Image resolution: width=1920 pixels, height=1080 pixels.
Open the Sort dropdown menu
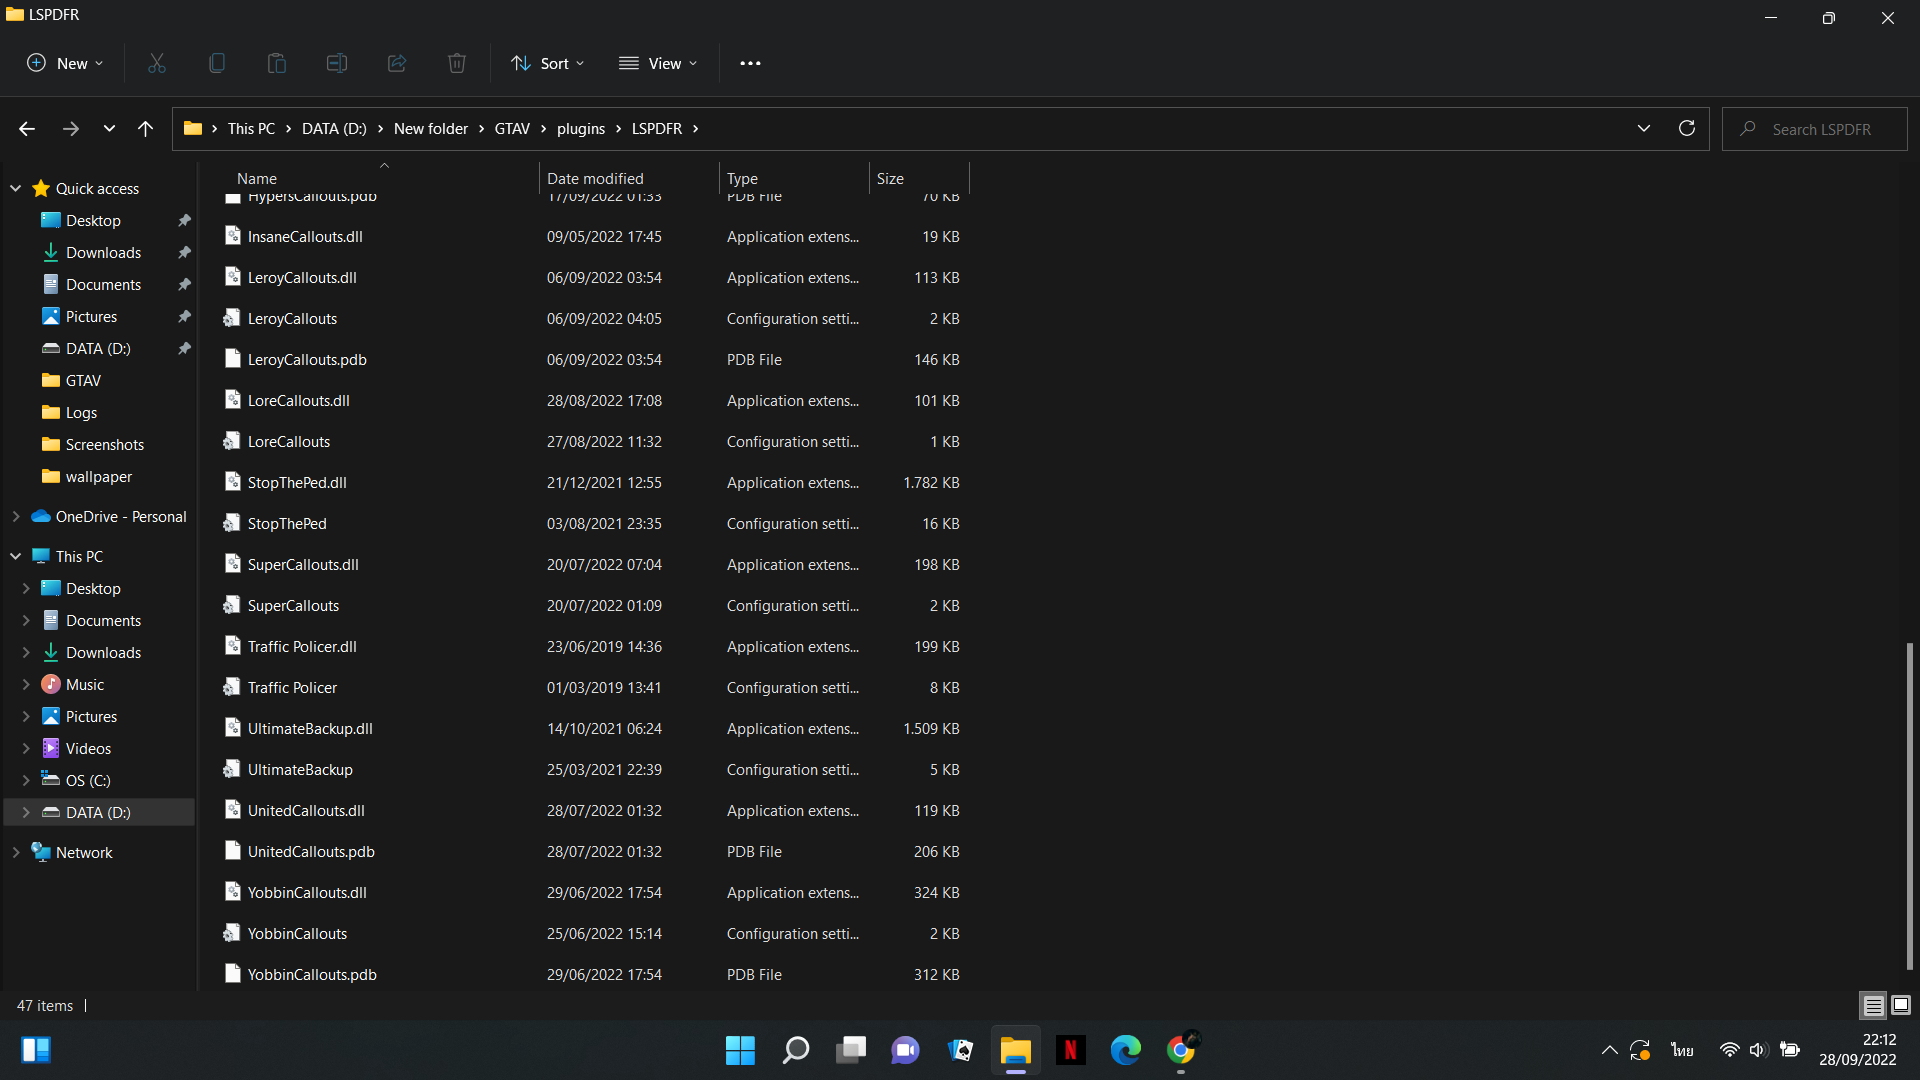(548, 63)
